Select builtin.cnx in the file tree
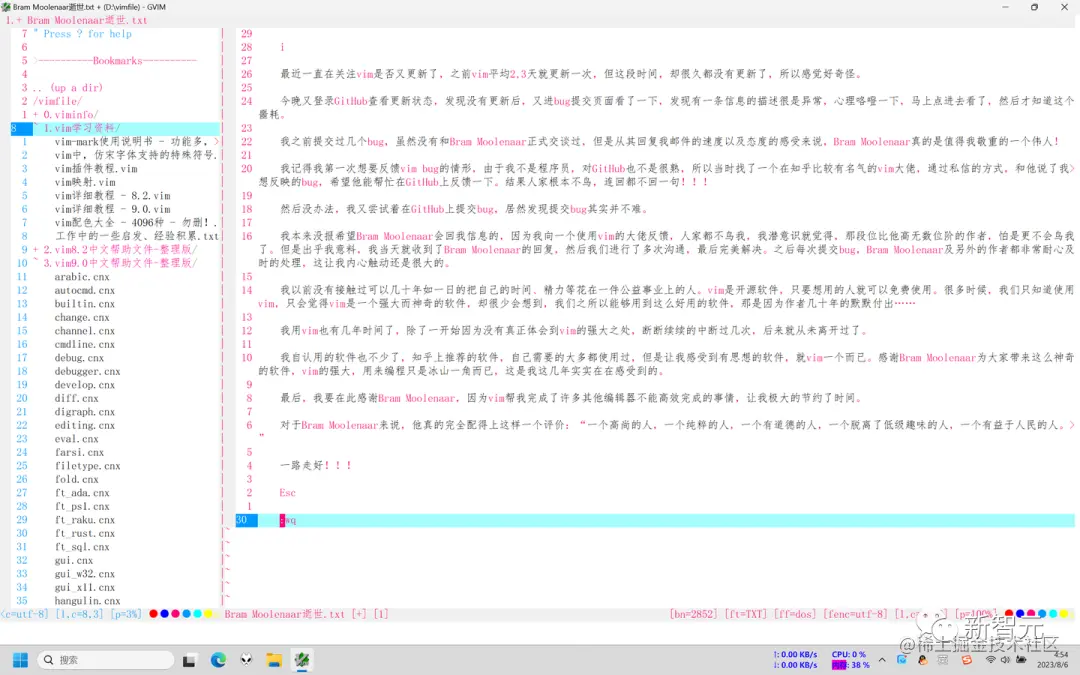1080x675 pixels. [x=85, y=304]
